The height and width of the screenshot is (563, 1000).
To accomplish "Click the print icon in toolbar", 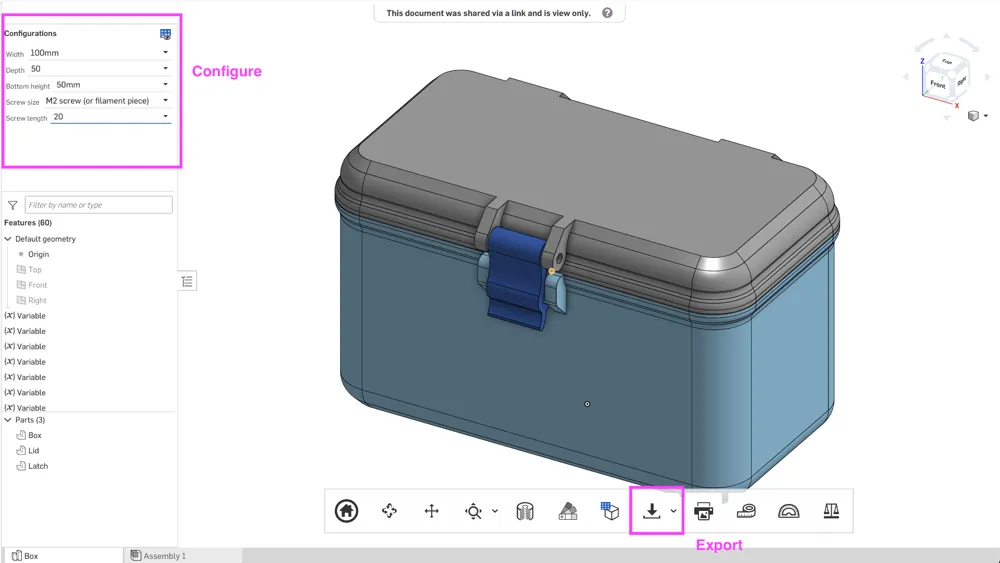I will point(703,511).
